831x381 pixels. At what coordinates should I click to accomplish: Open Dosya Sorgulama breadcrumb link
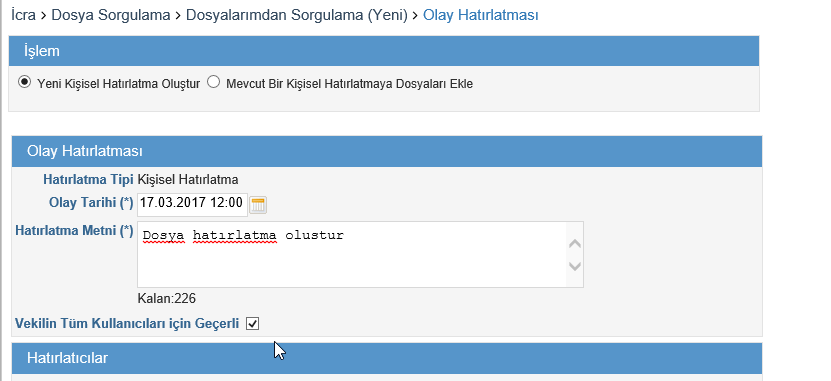(111, 15)
